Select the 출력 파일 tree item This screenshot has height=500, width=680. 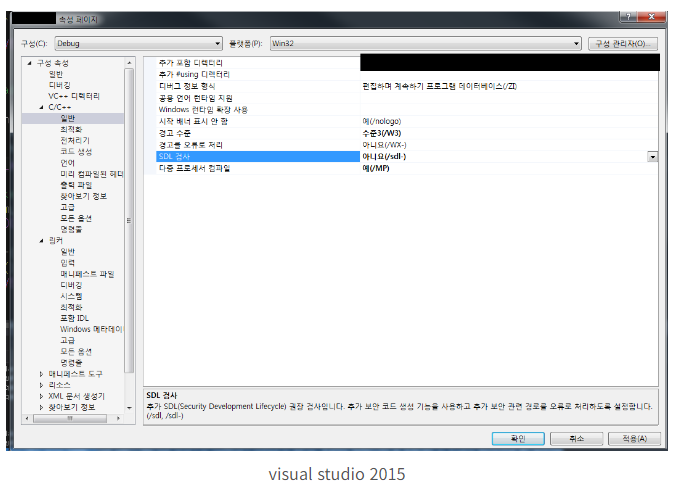(x=76, y=185)
